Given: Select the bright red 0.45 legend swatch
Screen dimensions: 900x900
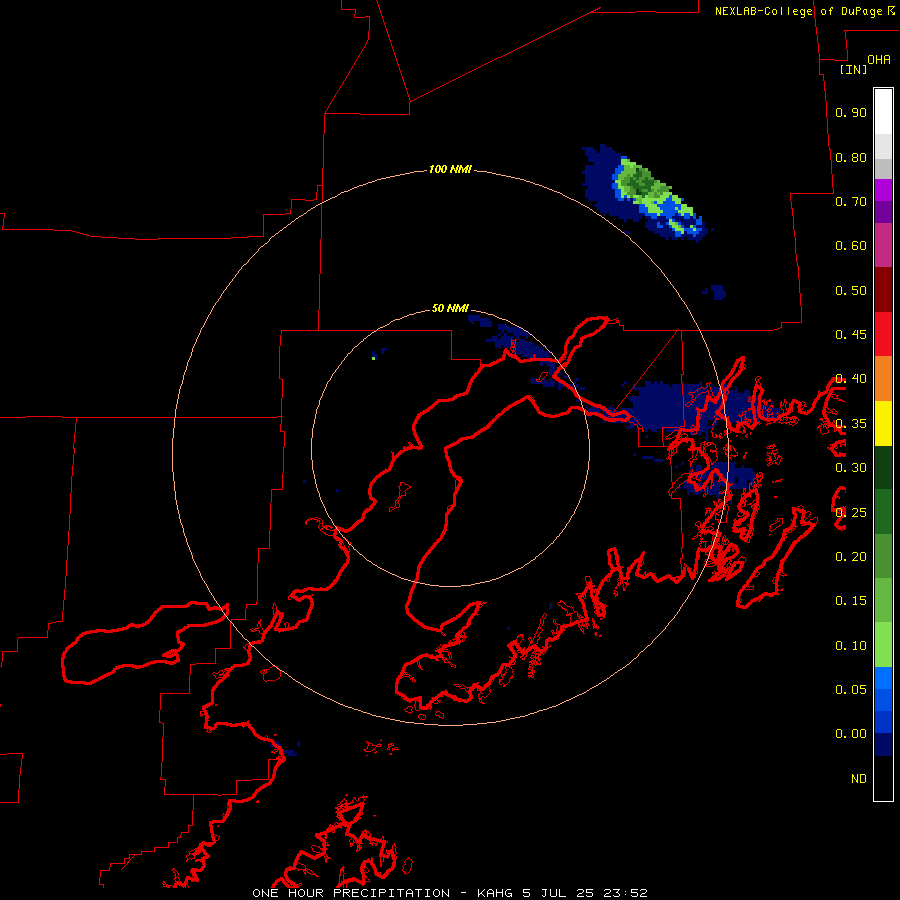Looking at the screenshot, I should point(883,334).
